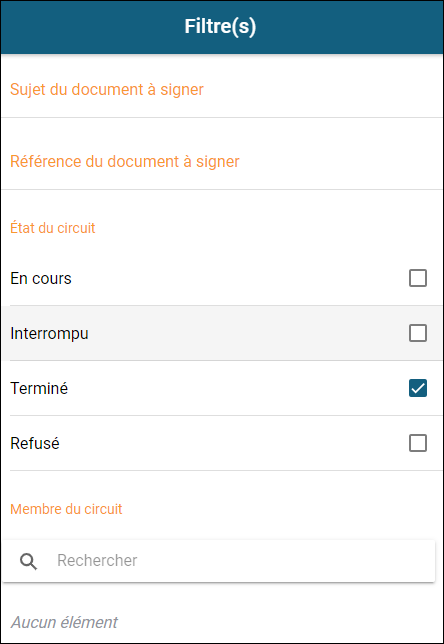444x644 pixels.
Task: Focus the Sujet du document à signer field
Action: [x=222, y=90]
